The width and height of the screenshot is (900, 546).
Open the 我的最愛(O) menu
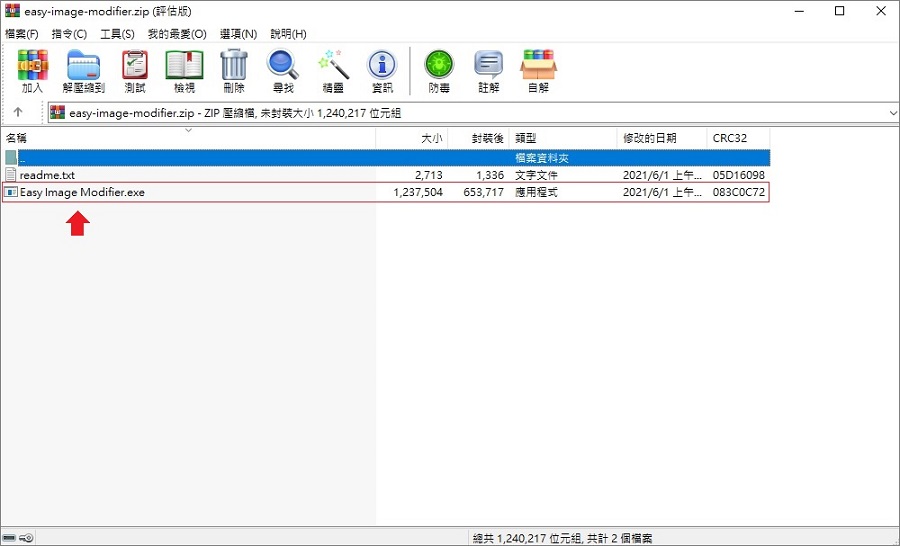tap(177, 34)
